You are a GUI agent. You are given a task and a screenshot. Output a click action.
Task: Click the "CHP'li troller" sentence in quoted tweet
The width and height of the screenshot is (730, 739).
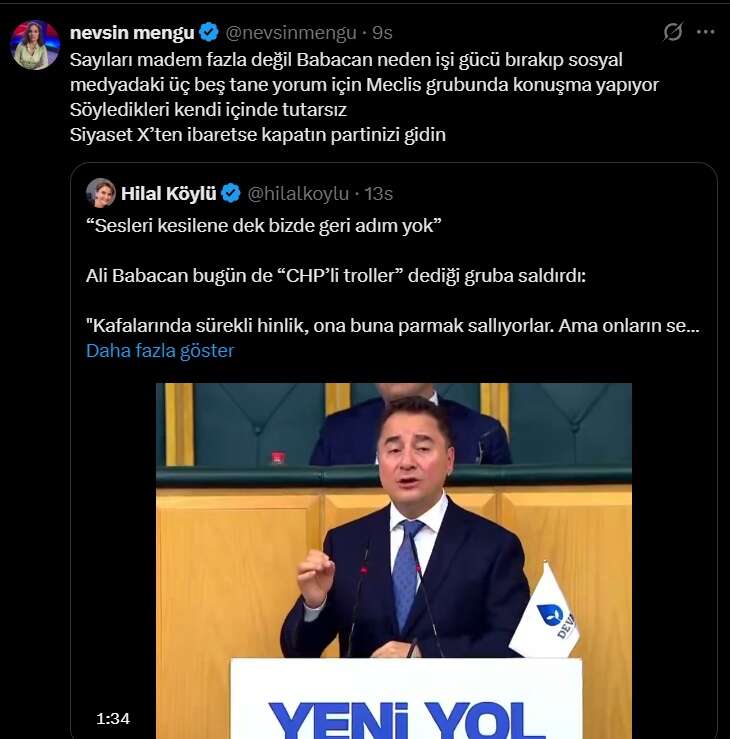(x=335, y=275)
